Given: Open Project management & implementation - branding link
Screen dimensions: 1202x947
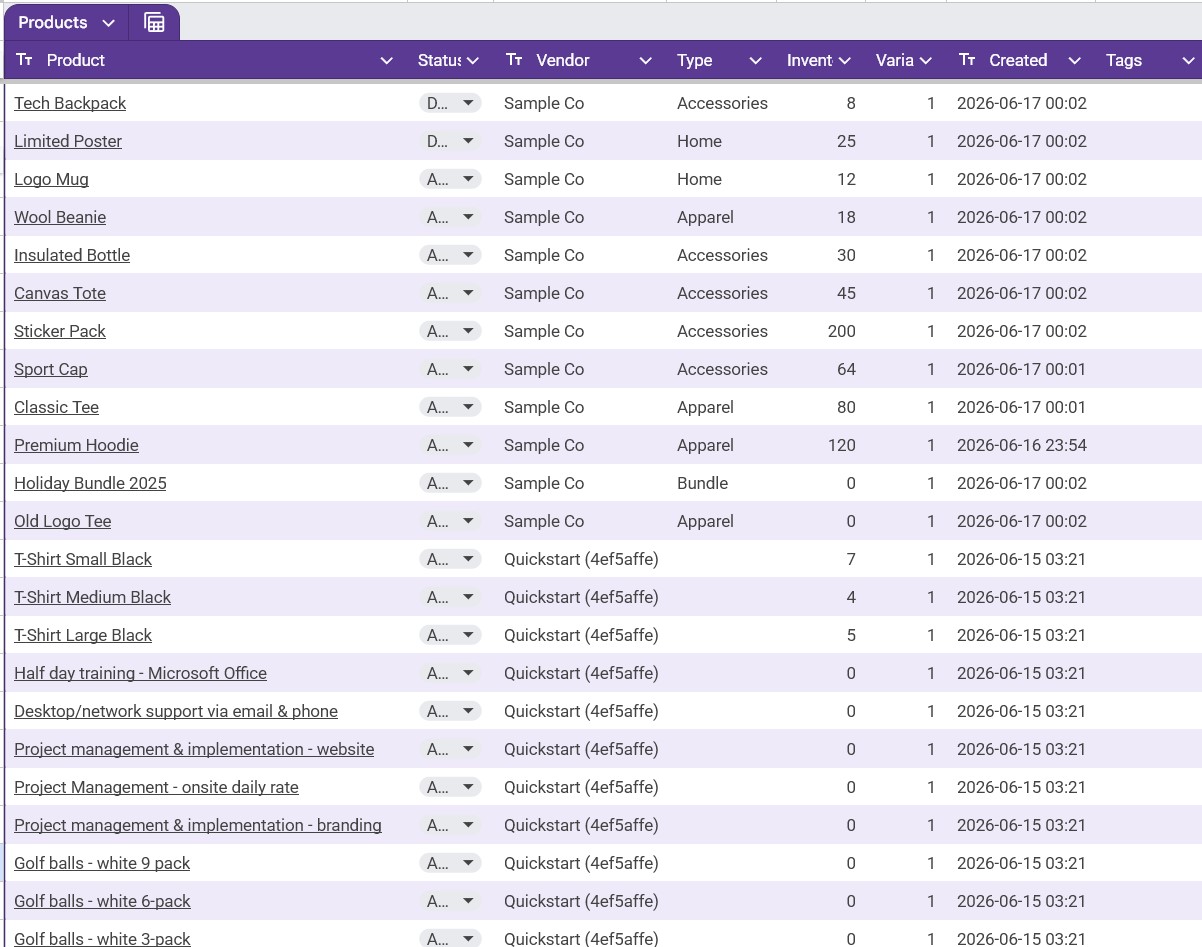Looking at the screenshot, I should pos(198,825).
